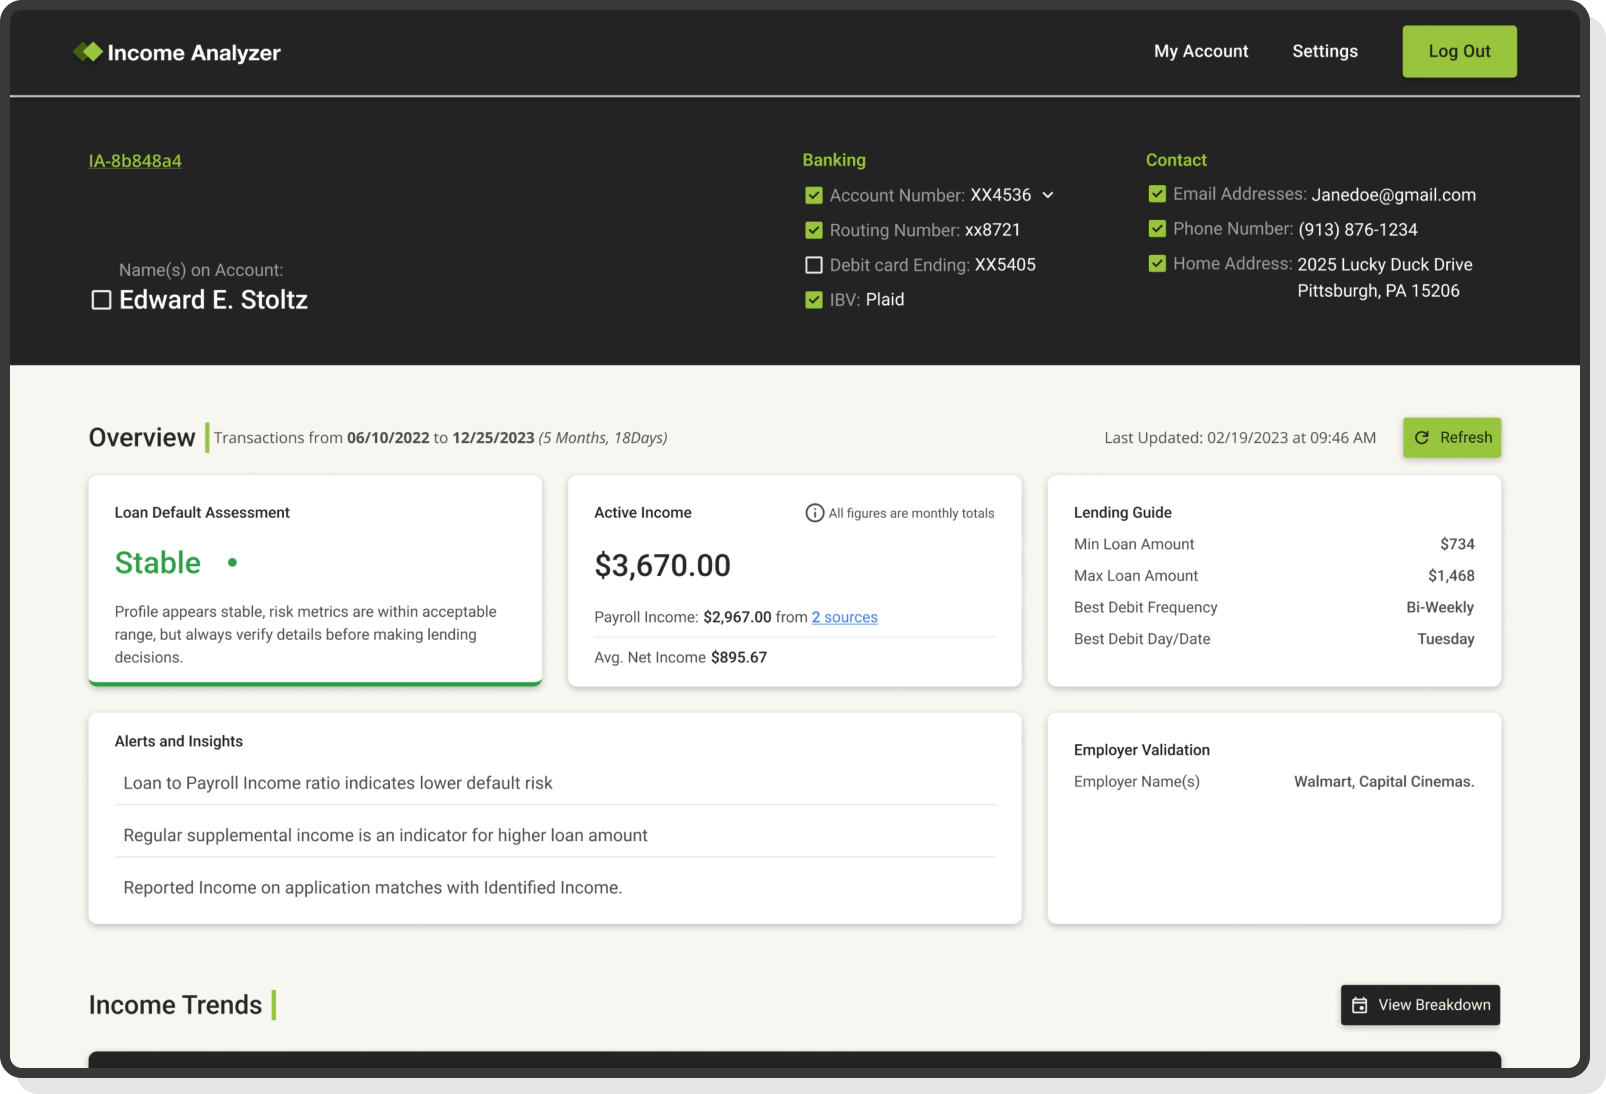Open My Account
Image resolution: width=1606 pixels, height=1094 pixels.
(1200, 51)
